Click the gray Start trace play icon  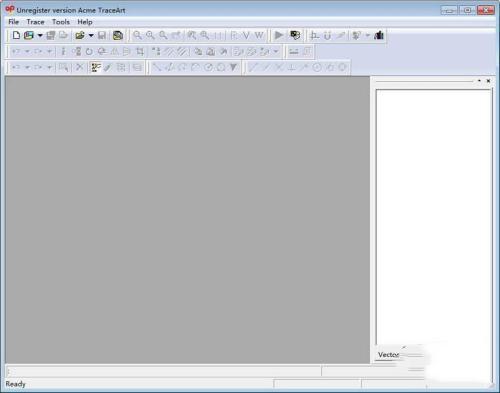279,35
